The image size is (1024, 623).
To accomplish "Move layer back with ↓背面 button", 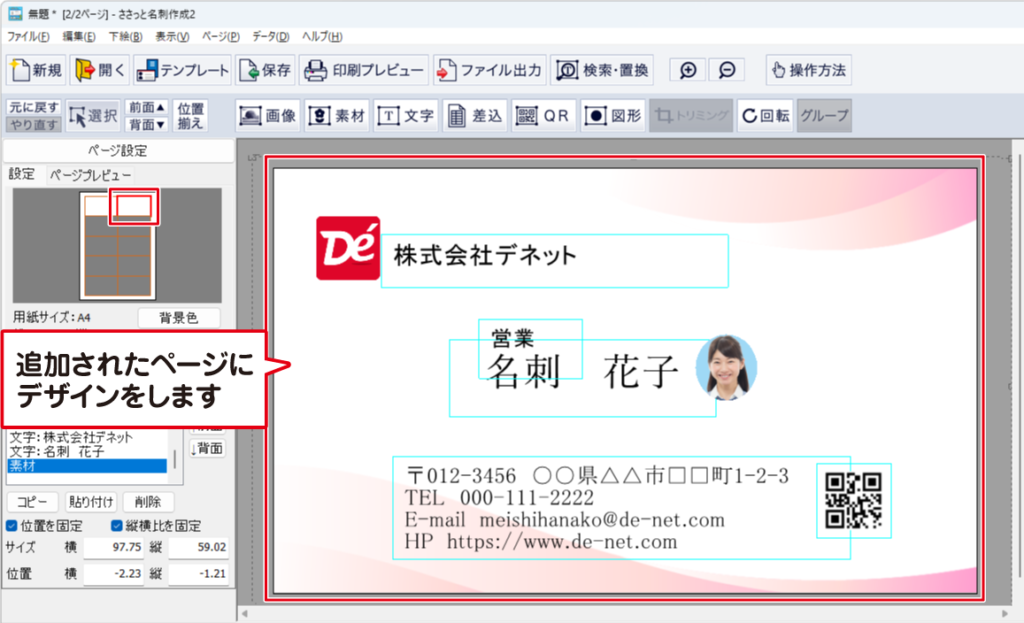I will (207, 449).
